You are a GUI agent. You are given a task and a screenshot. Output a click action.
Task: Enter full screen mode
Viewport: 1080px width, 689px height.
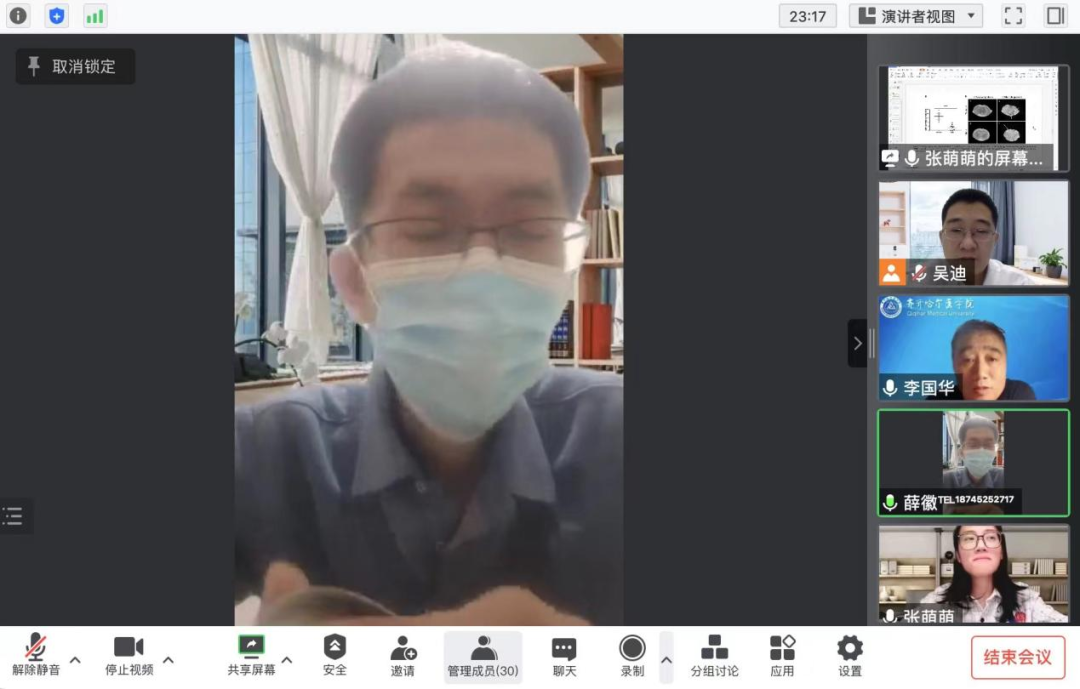[1013, 16]
